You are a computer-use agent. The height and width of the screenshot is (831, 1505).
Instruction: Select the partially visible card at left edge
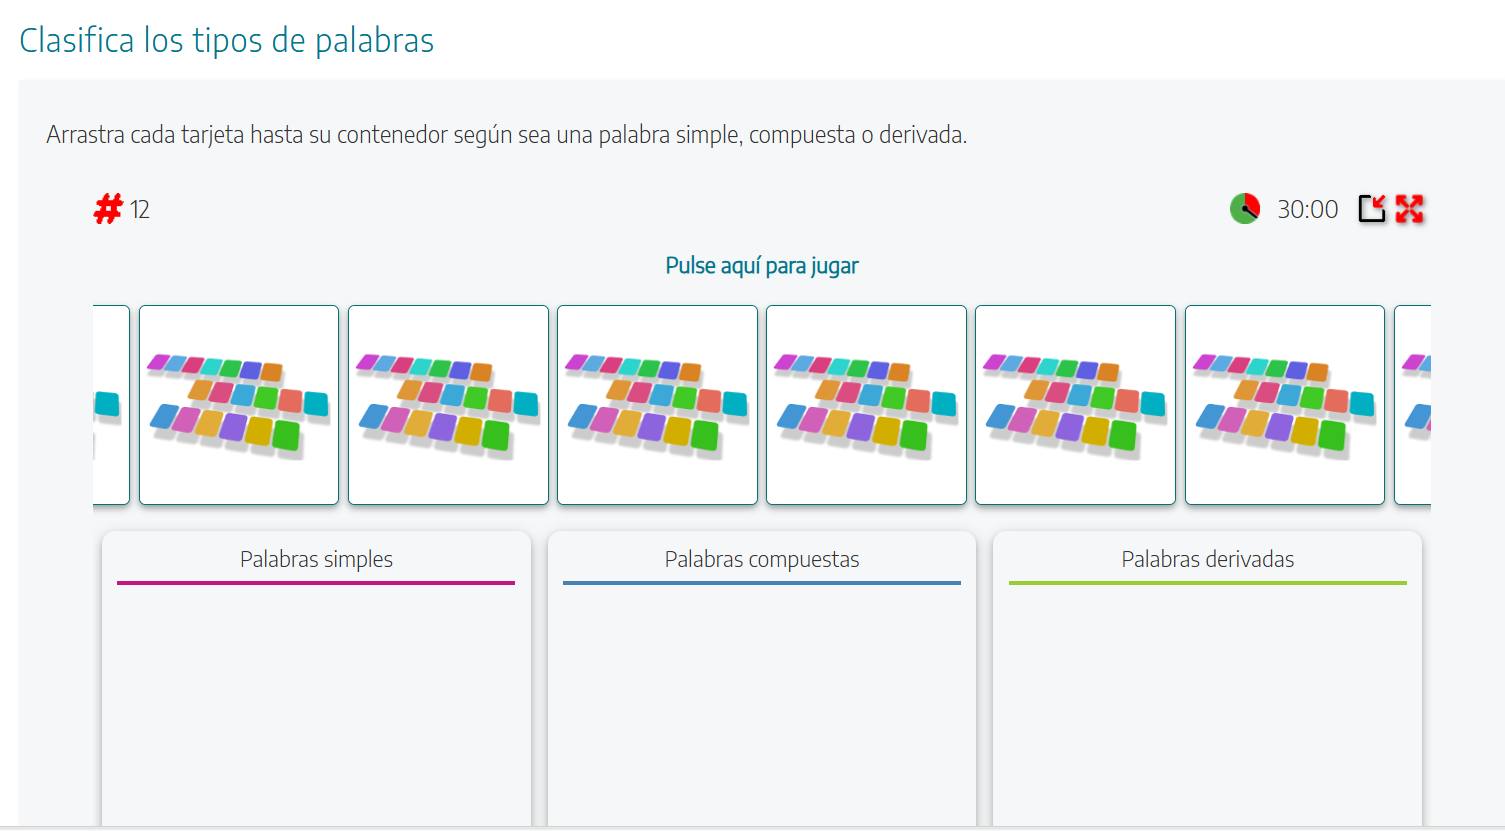(x=111, y=405)
